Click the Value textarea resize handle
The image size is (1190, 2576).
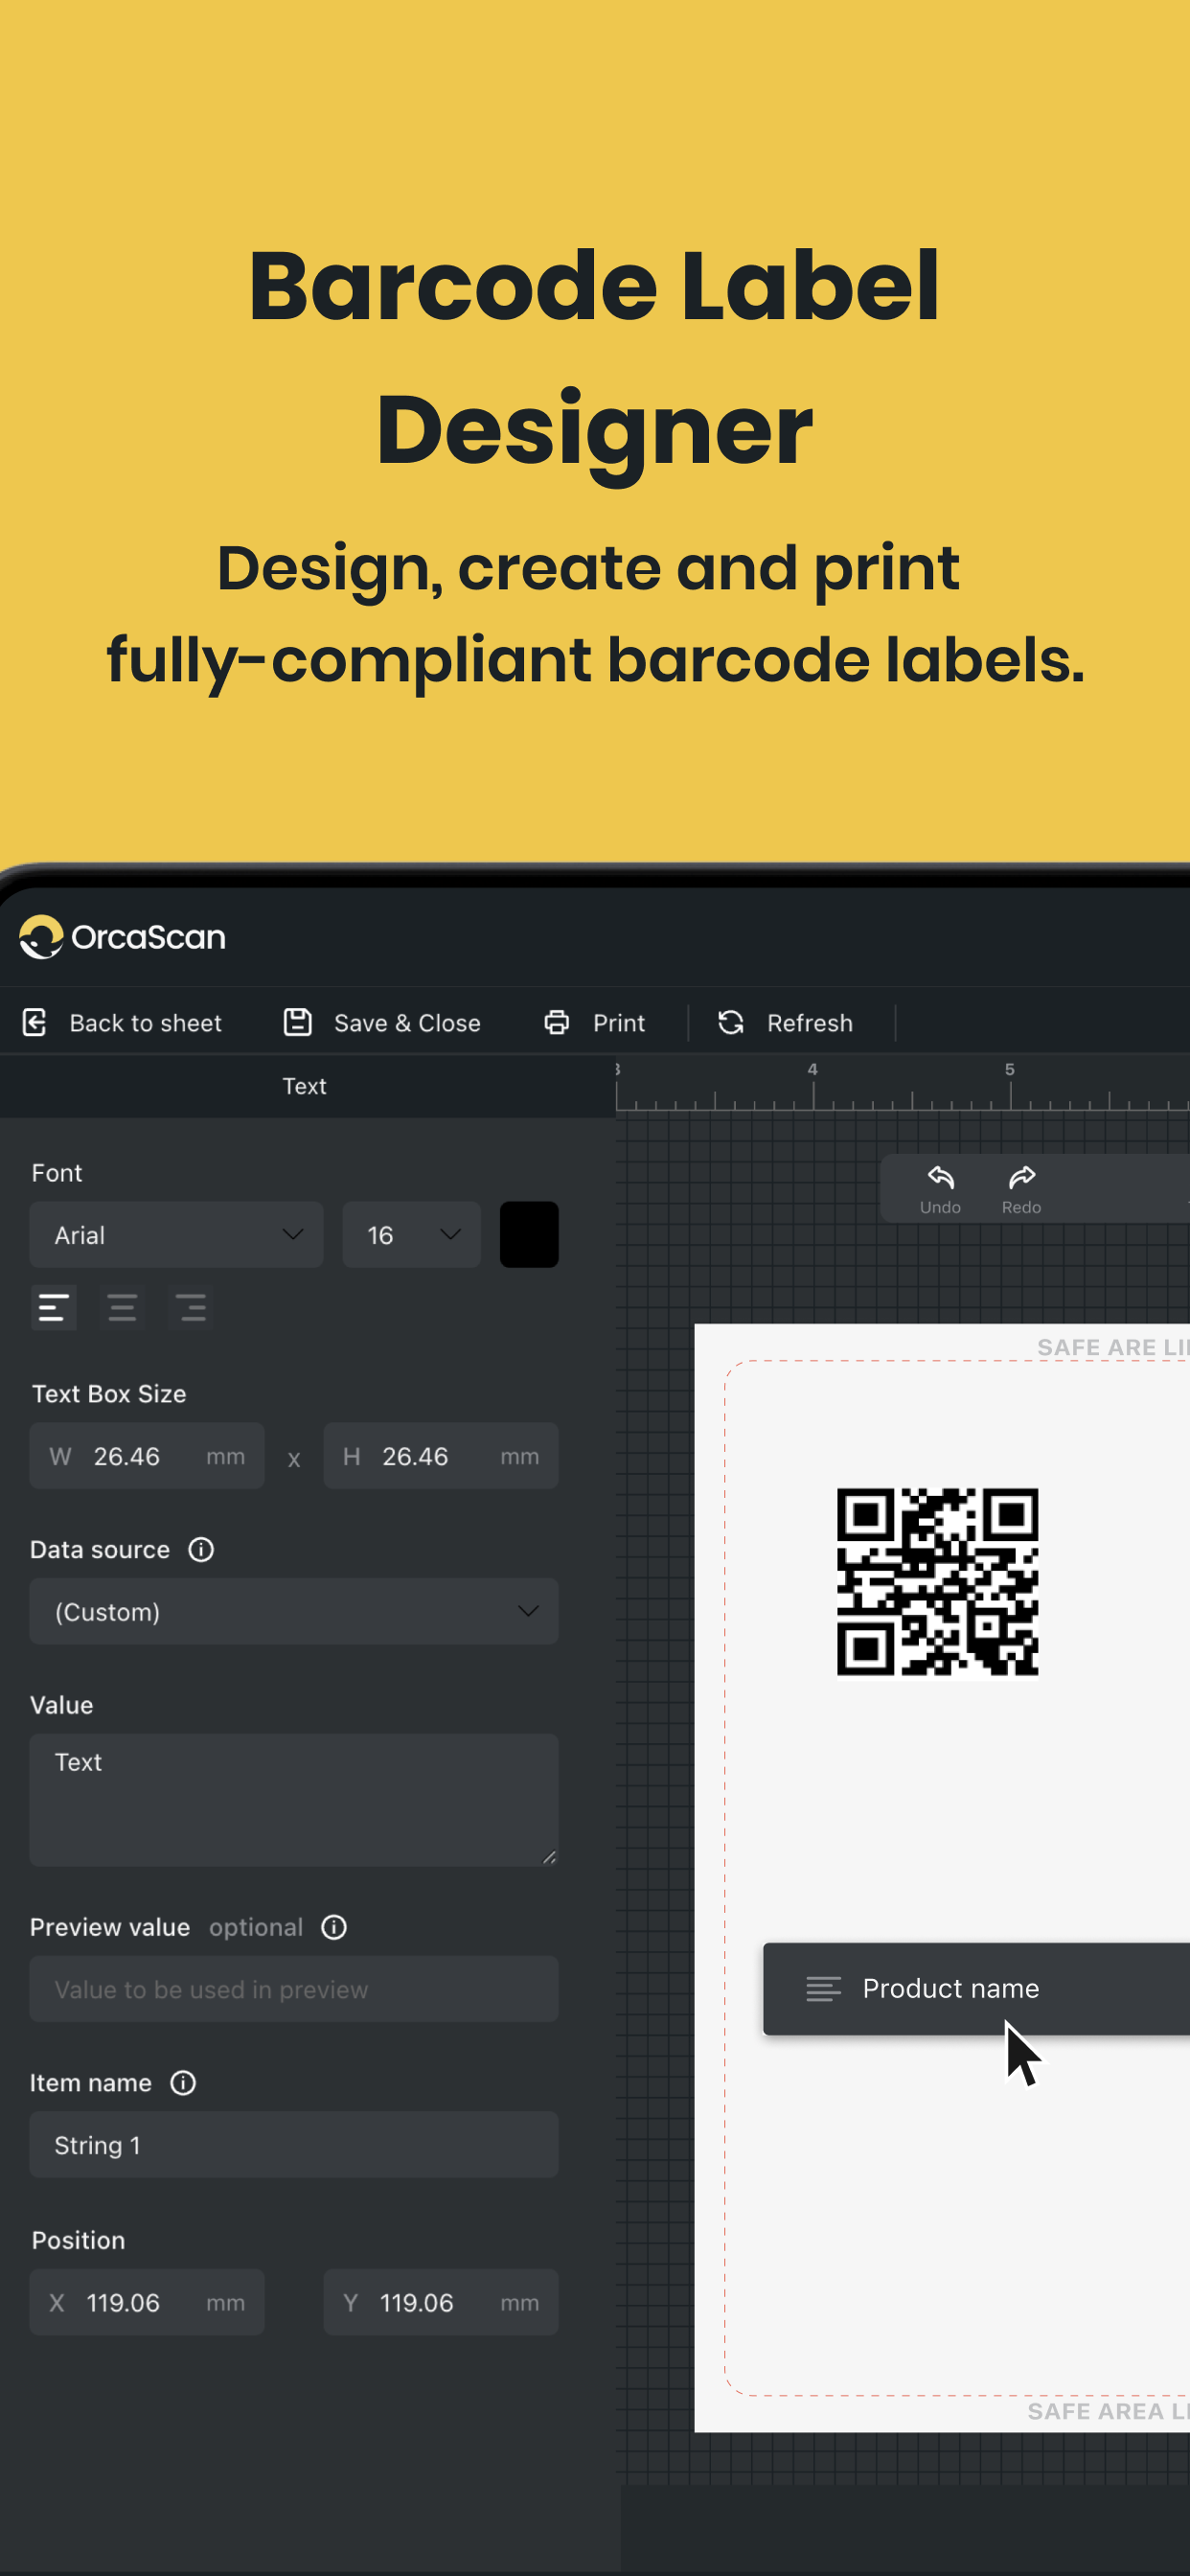point(549,1857)
